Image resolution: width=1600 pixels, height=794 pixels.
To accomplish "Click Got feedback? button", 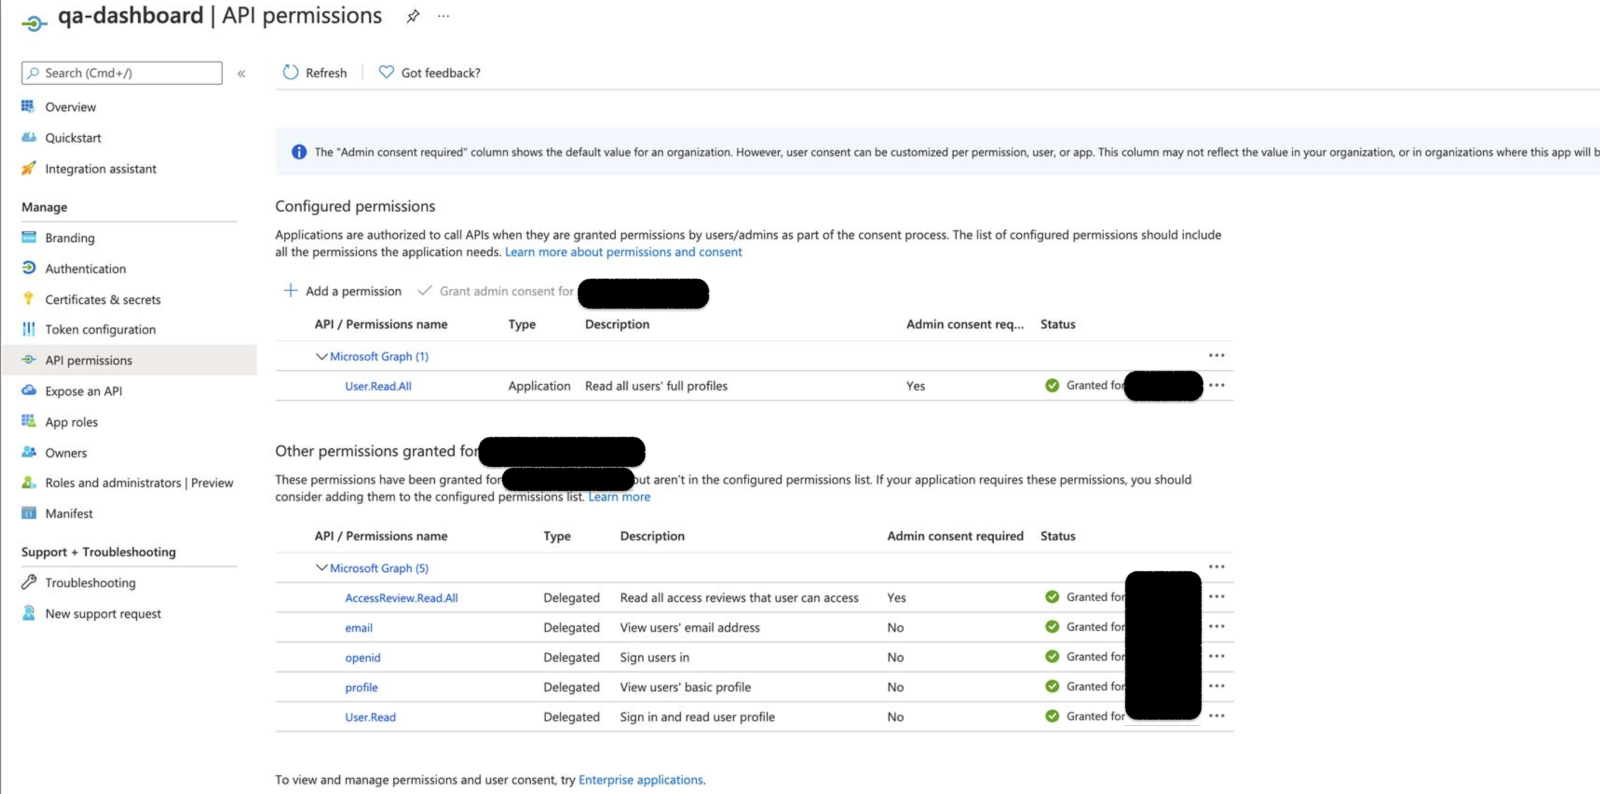I will [429, 73].
